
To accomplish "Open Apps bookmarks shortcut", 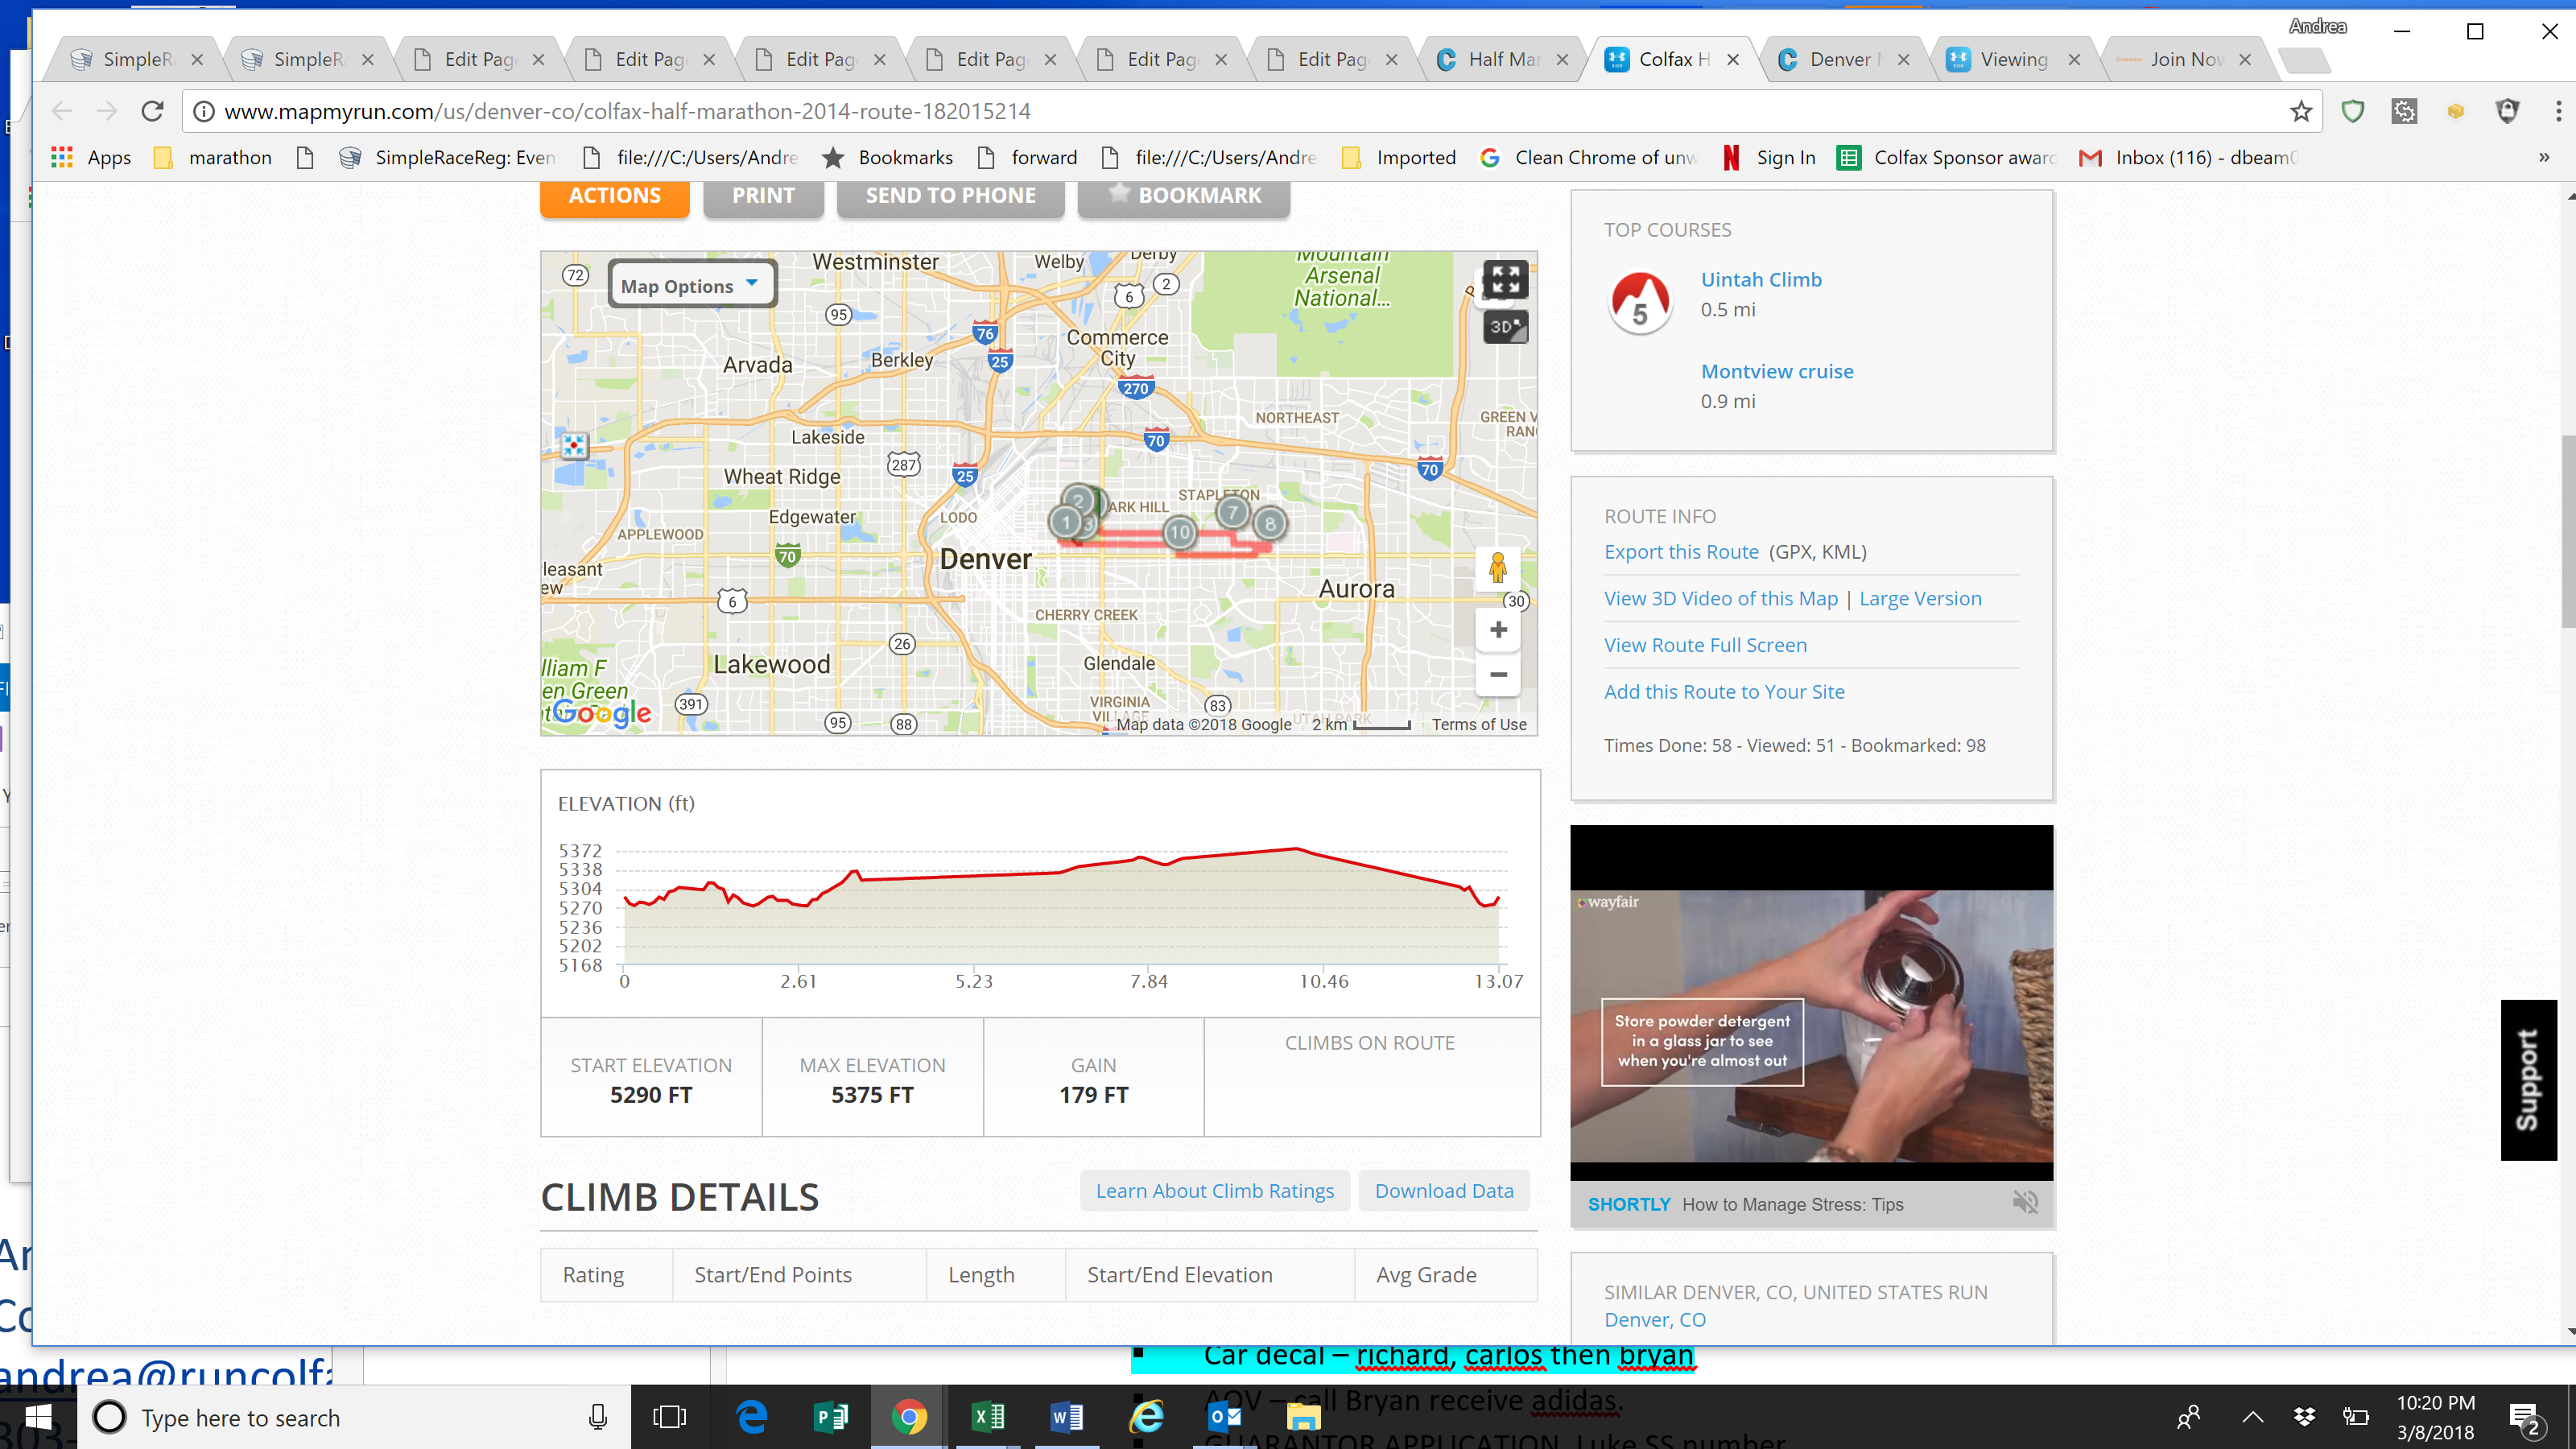I will [91, 158].
